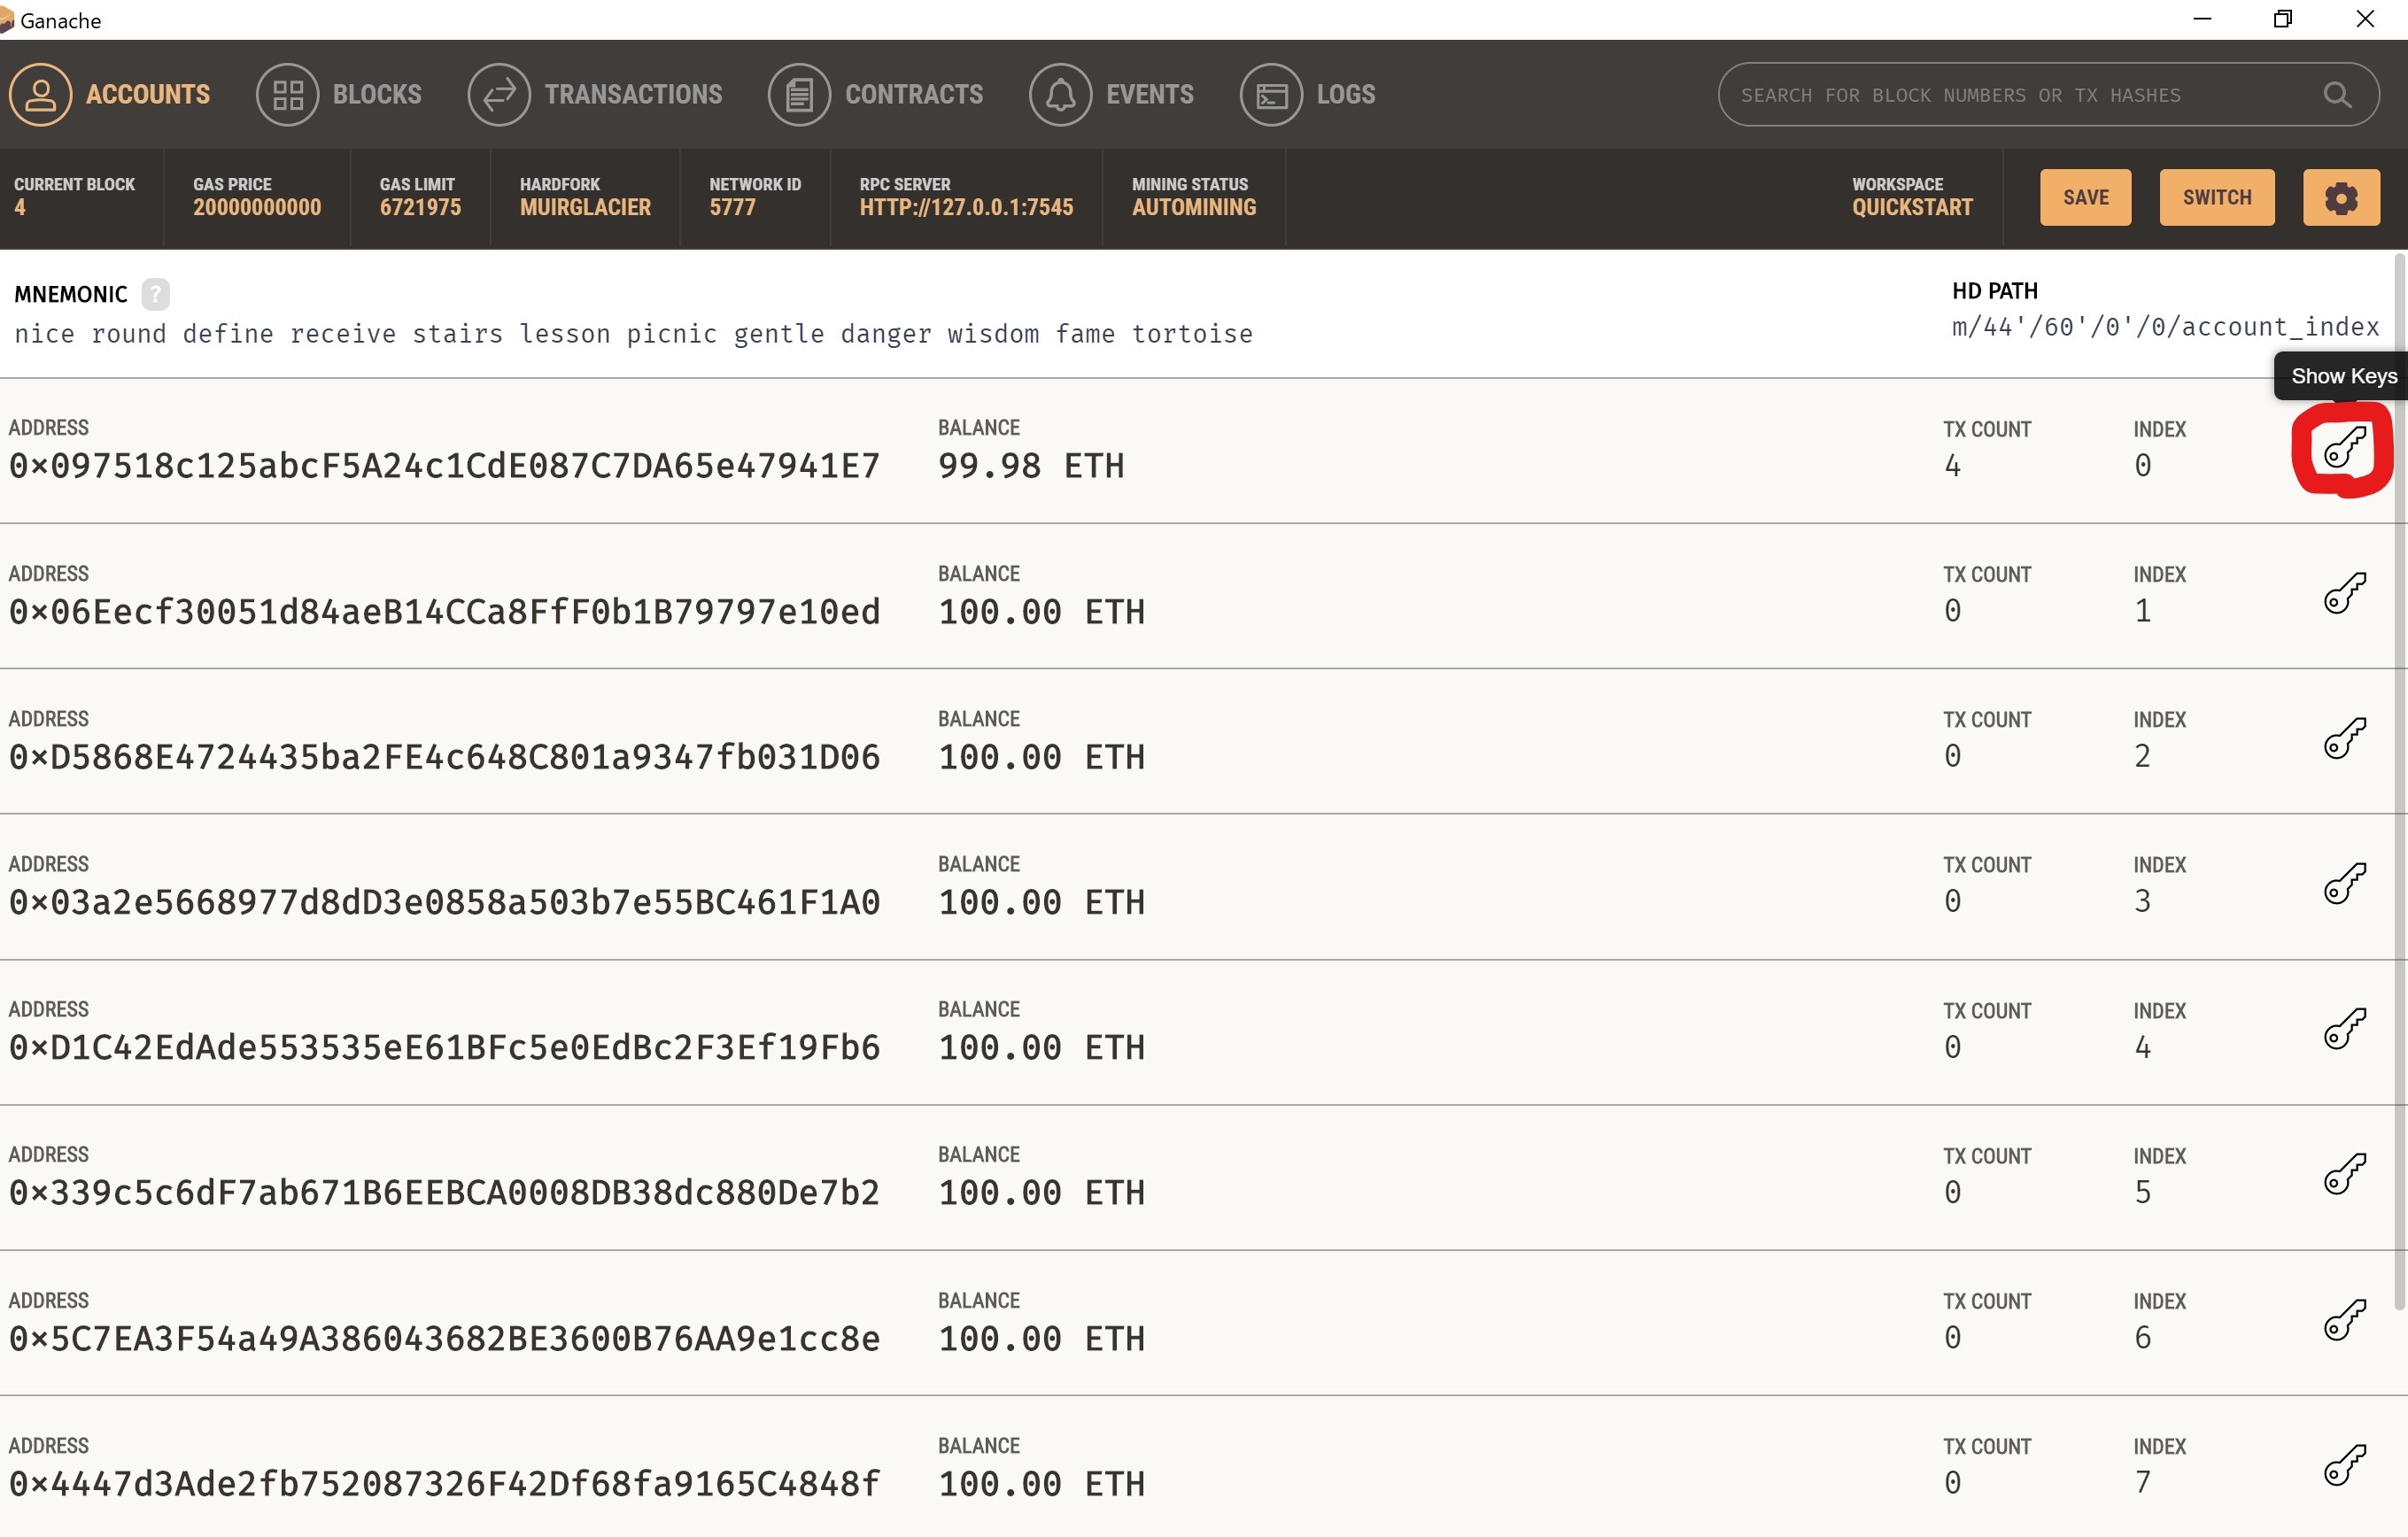This screenshot has width=2408, height=1537.
Task: Click the SWITCH workspace button
Action: 2216,198
